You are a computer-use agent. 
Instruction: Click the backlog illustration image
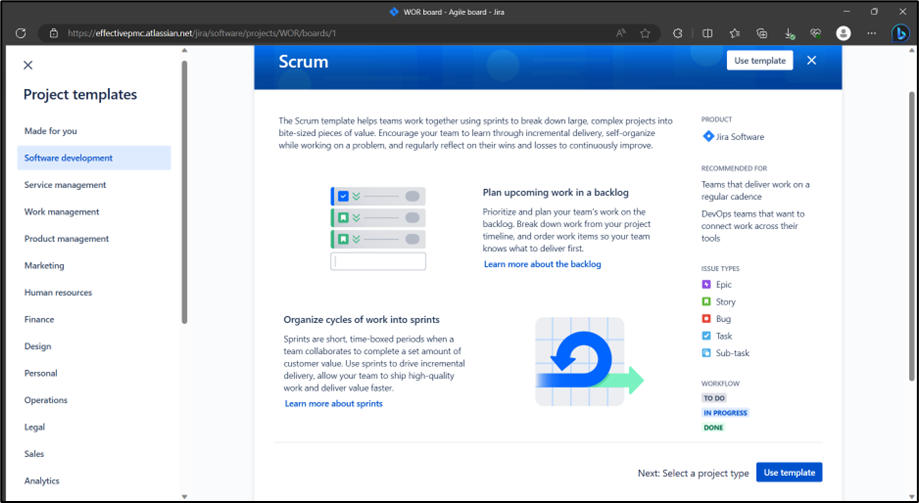378,228
